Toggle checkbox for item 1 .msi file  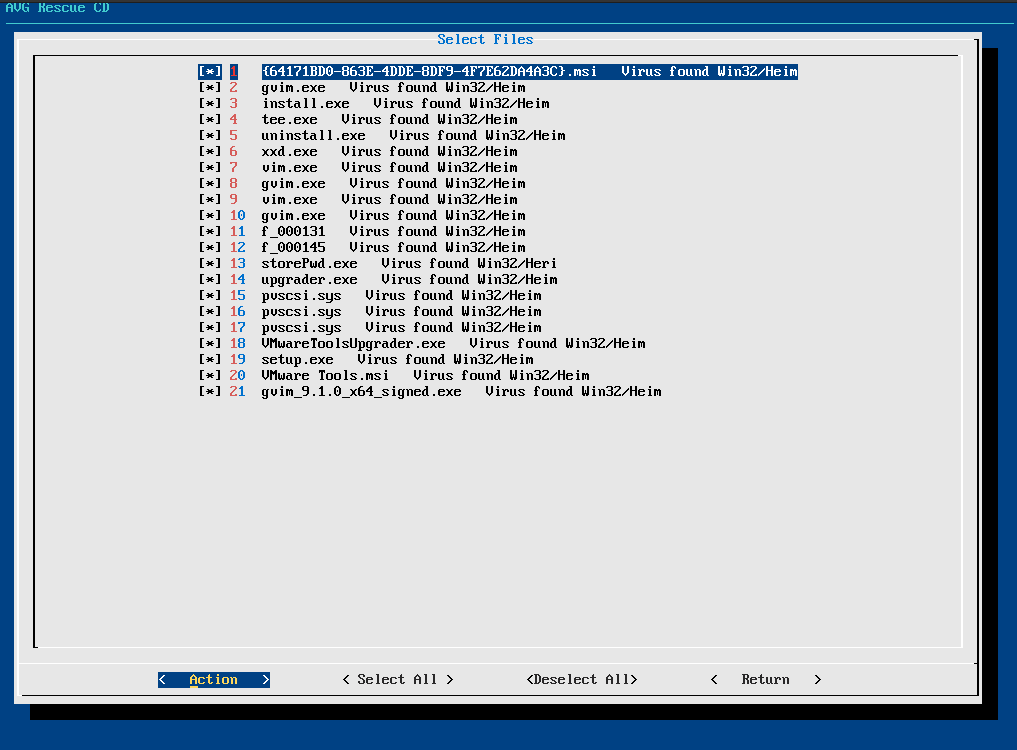coord(209,71)
